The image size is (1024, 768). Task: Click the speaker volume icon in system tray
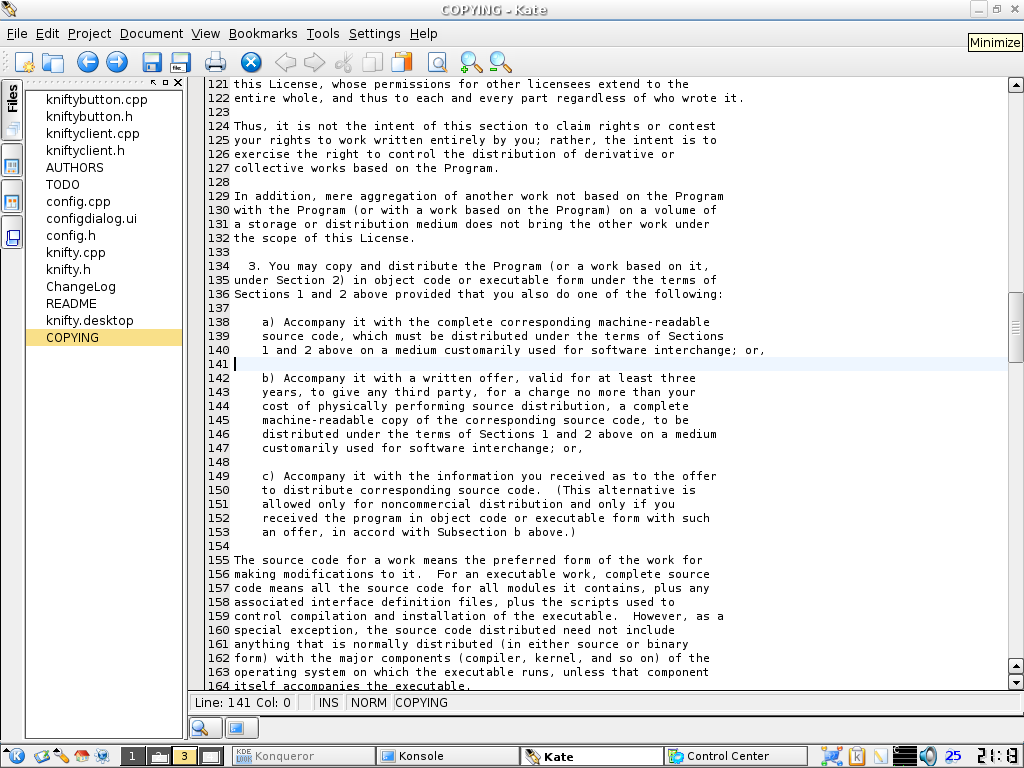[x=928, y=756]
